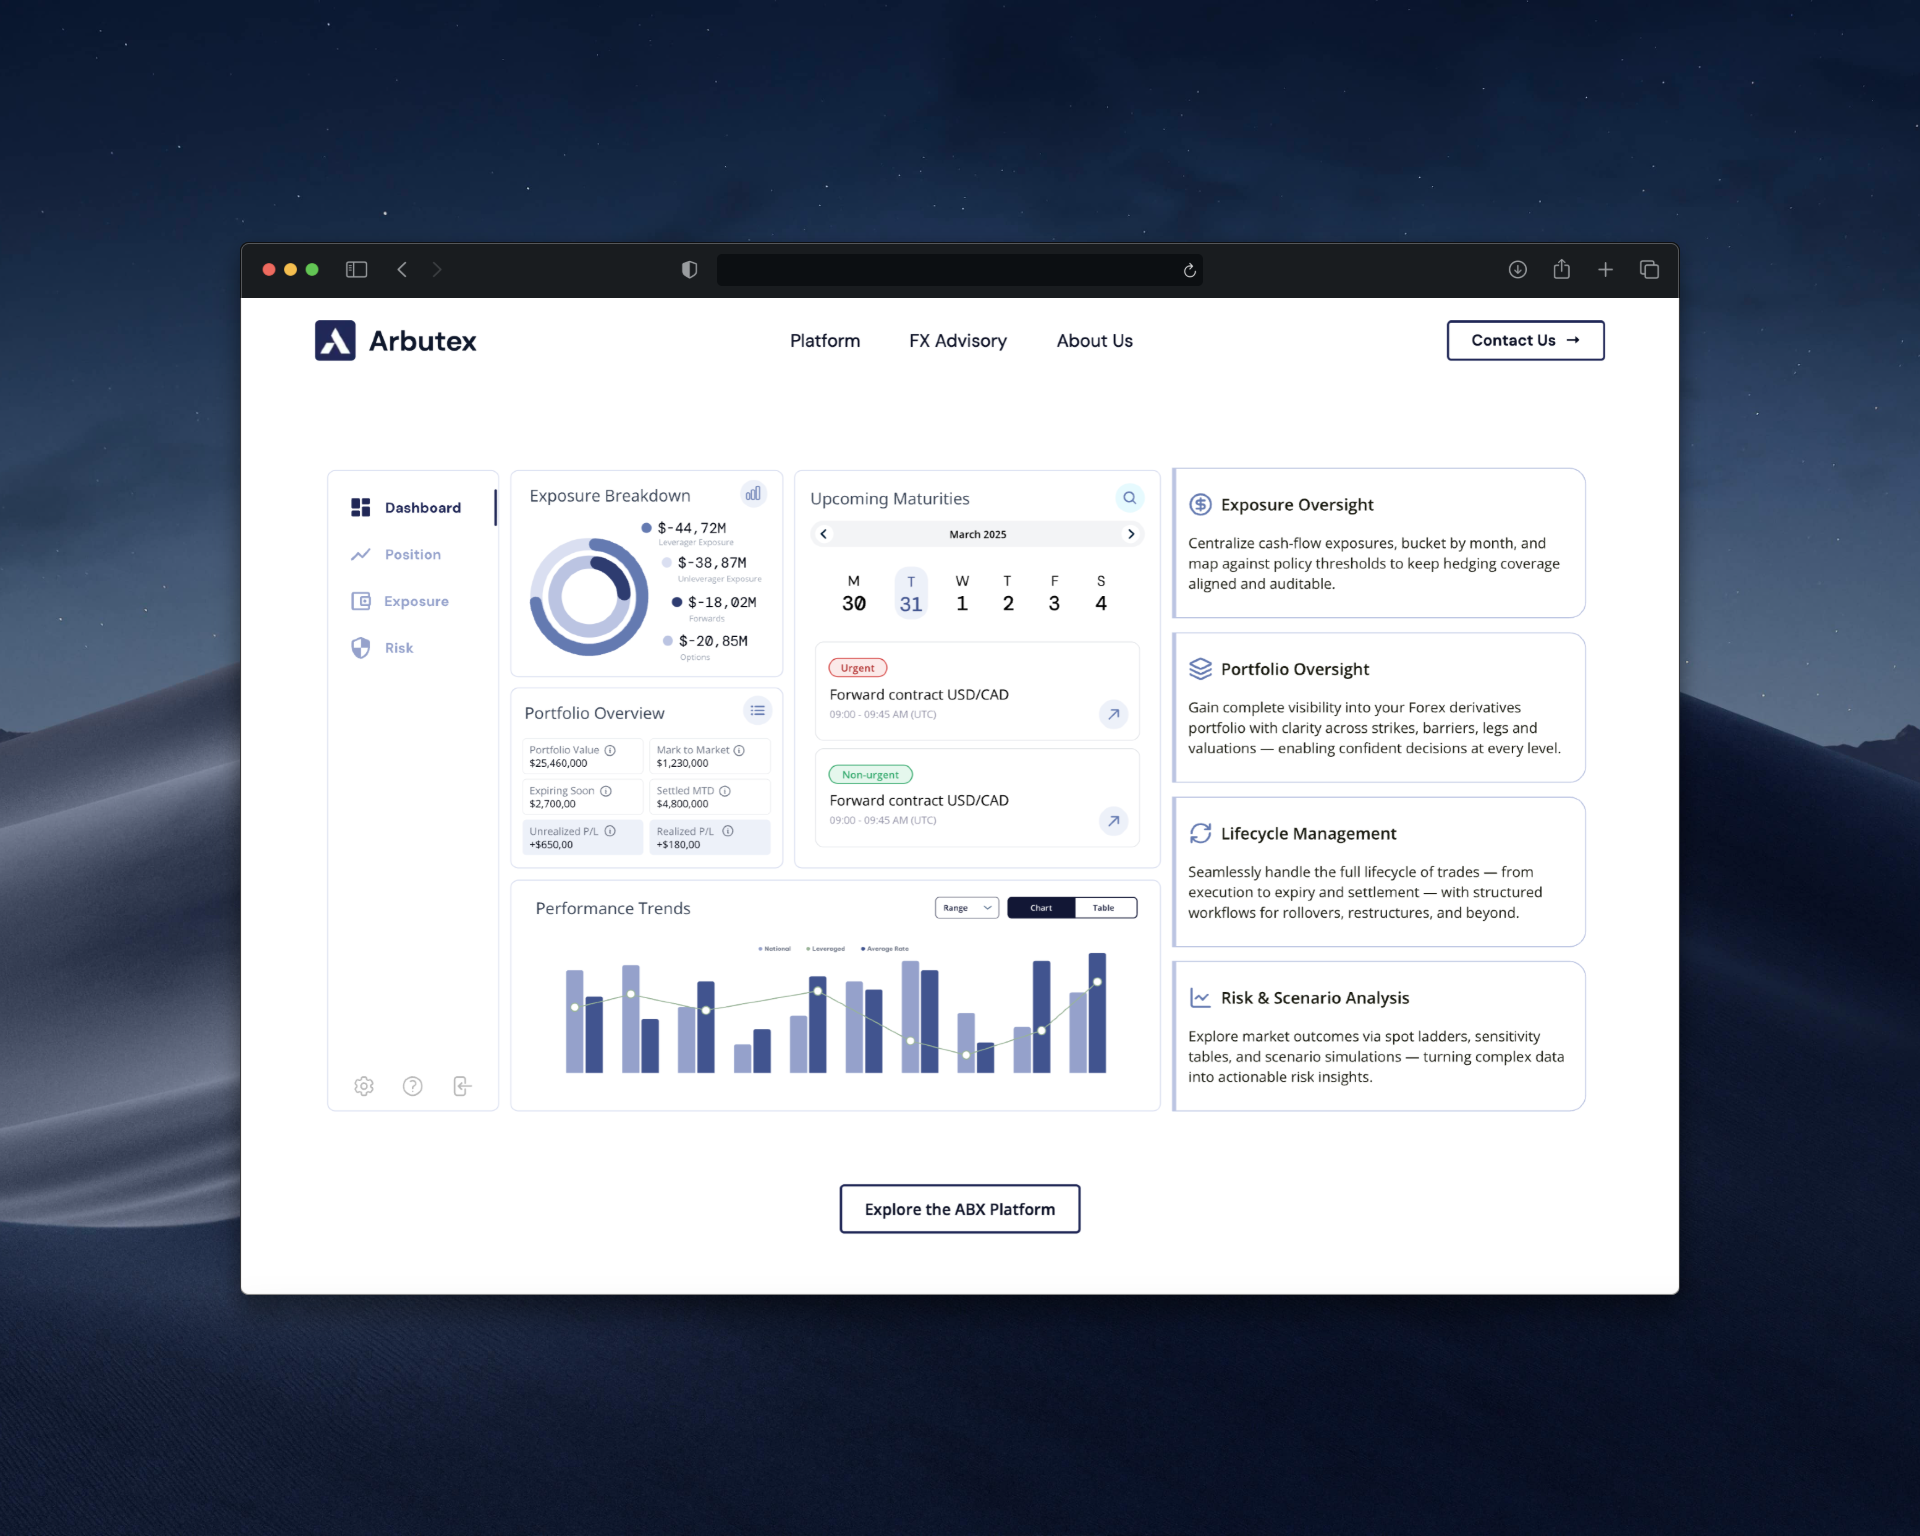1920x1536 pixels.
Task: Open the Range dropdown
Action: coord(966,908)
